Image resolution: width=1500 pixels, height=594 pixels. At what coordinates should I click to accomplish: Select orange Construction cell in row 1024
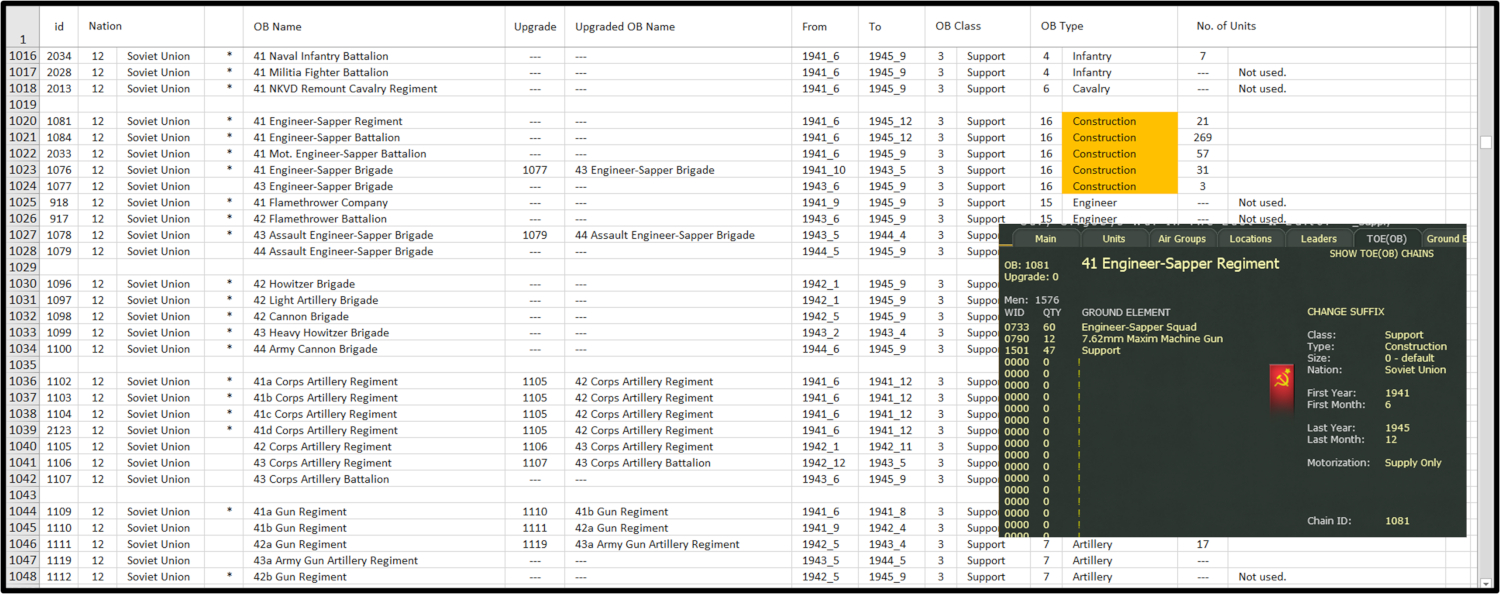pyautogui.click(x=1120, y=186)
